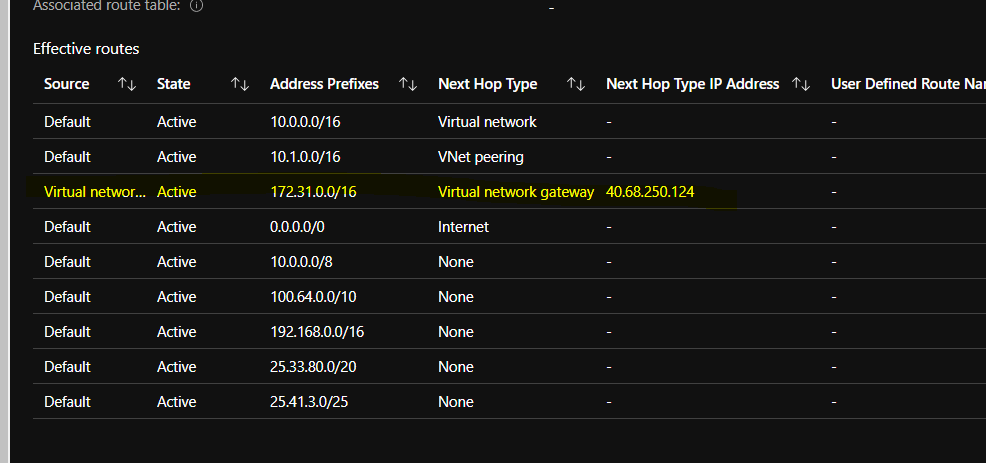Image resolution: width=986 pixels, height=463 pixels.
Task: Sort by Address Prefixes column arrows
Action: [408, 84]
